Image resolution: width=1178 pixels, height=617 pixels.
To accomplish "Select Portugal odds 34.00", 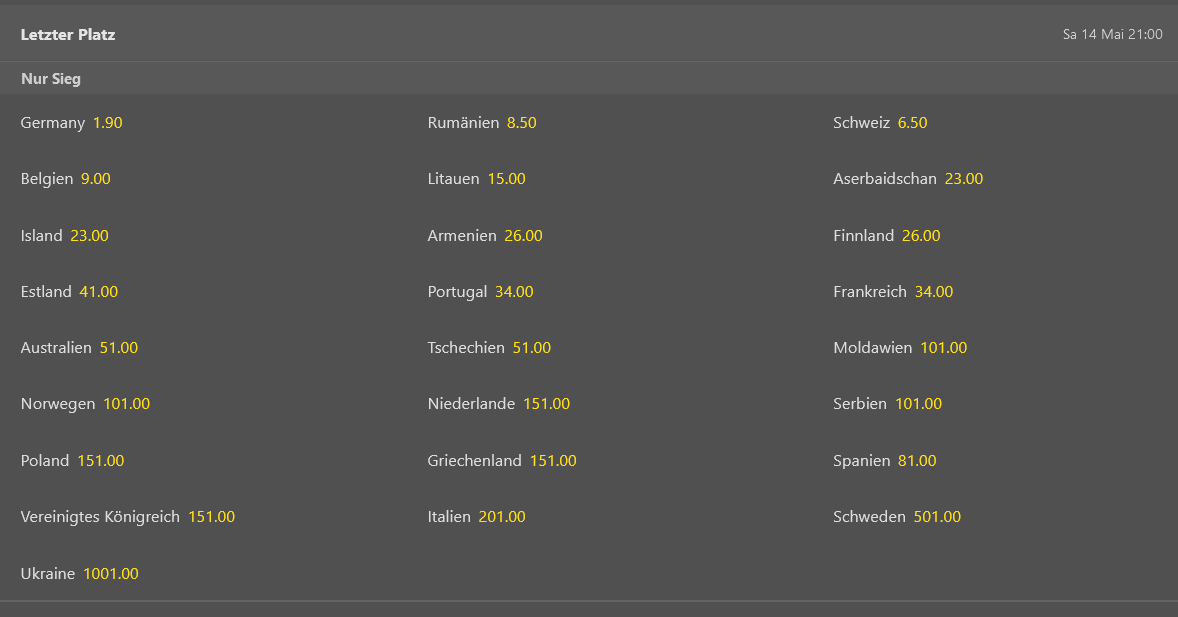I will pyautogui.click(x=480, y=292).
